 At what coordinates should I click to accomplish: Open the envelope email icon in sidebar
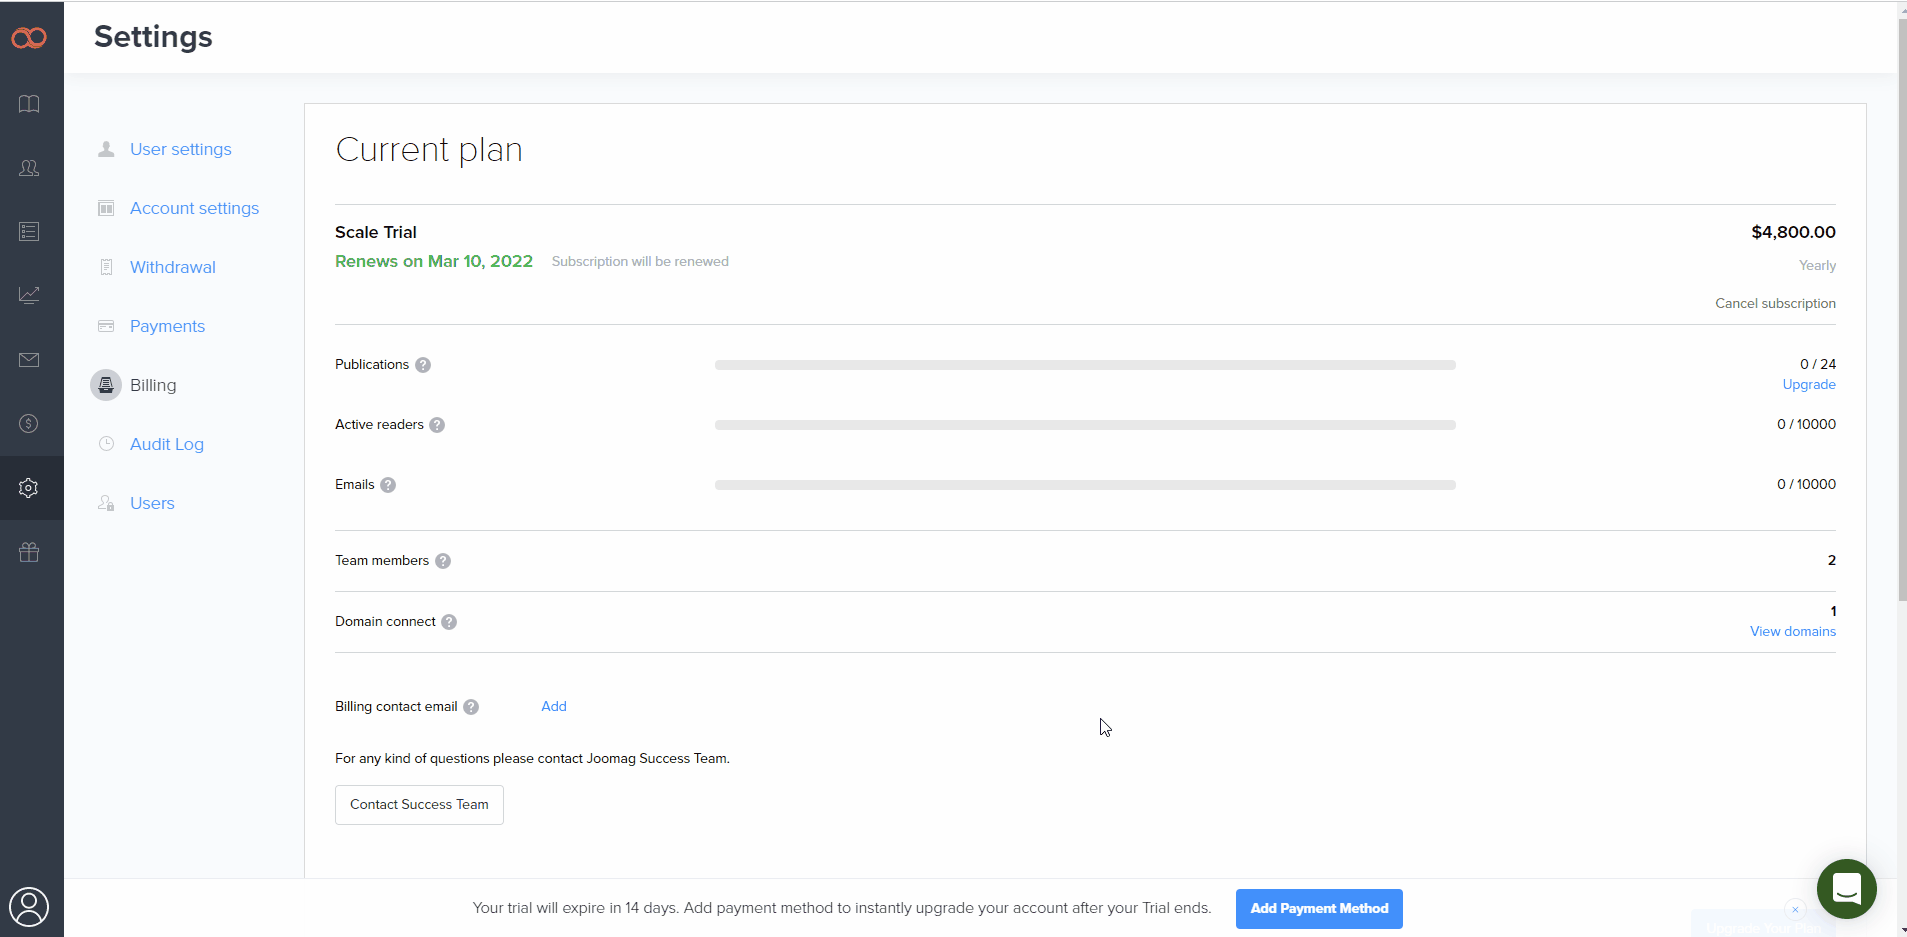(29, 360)
